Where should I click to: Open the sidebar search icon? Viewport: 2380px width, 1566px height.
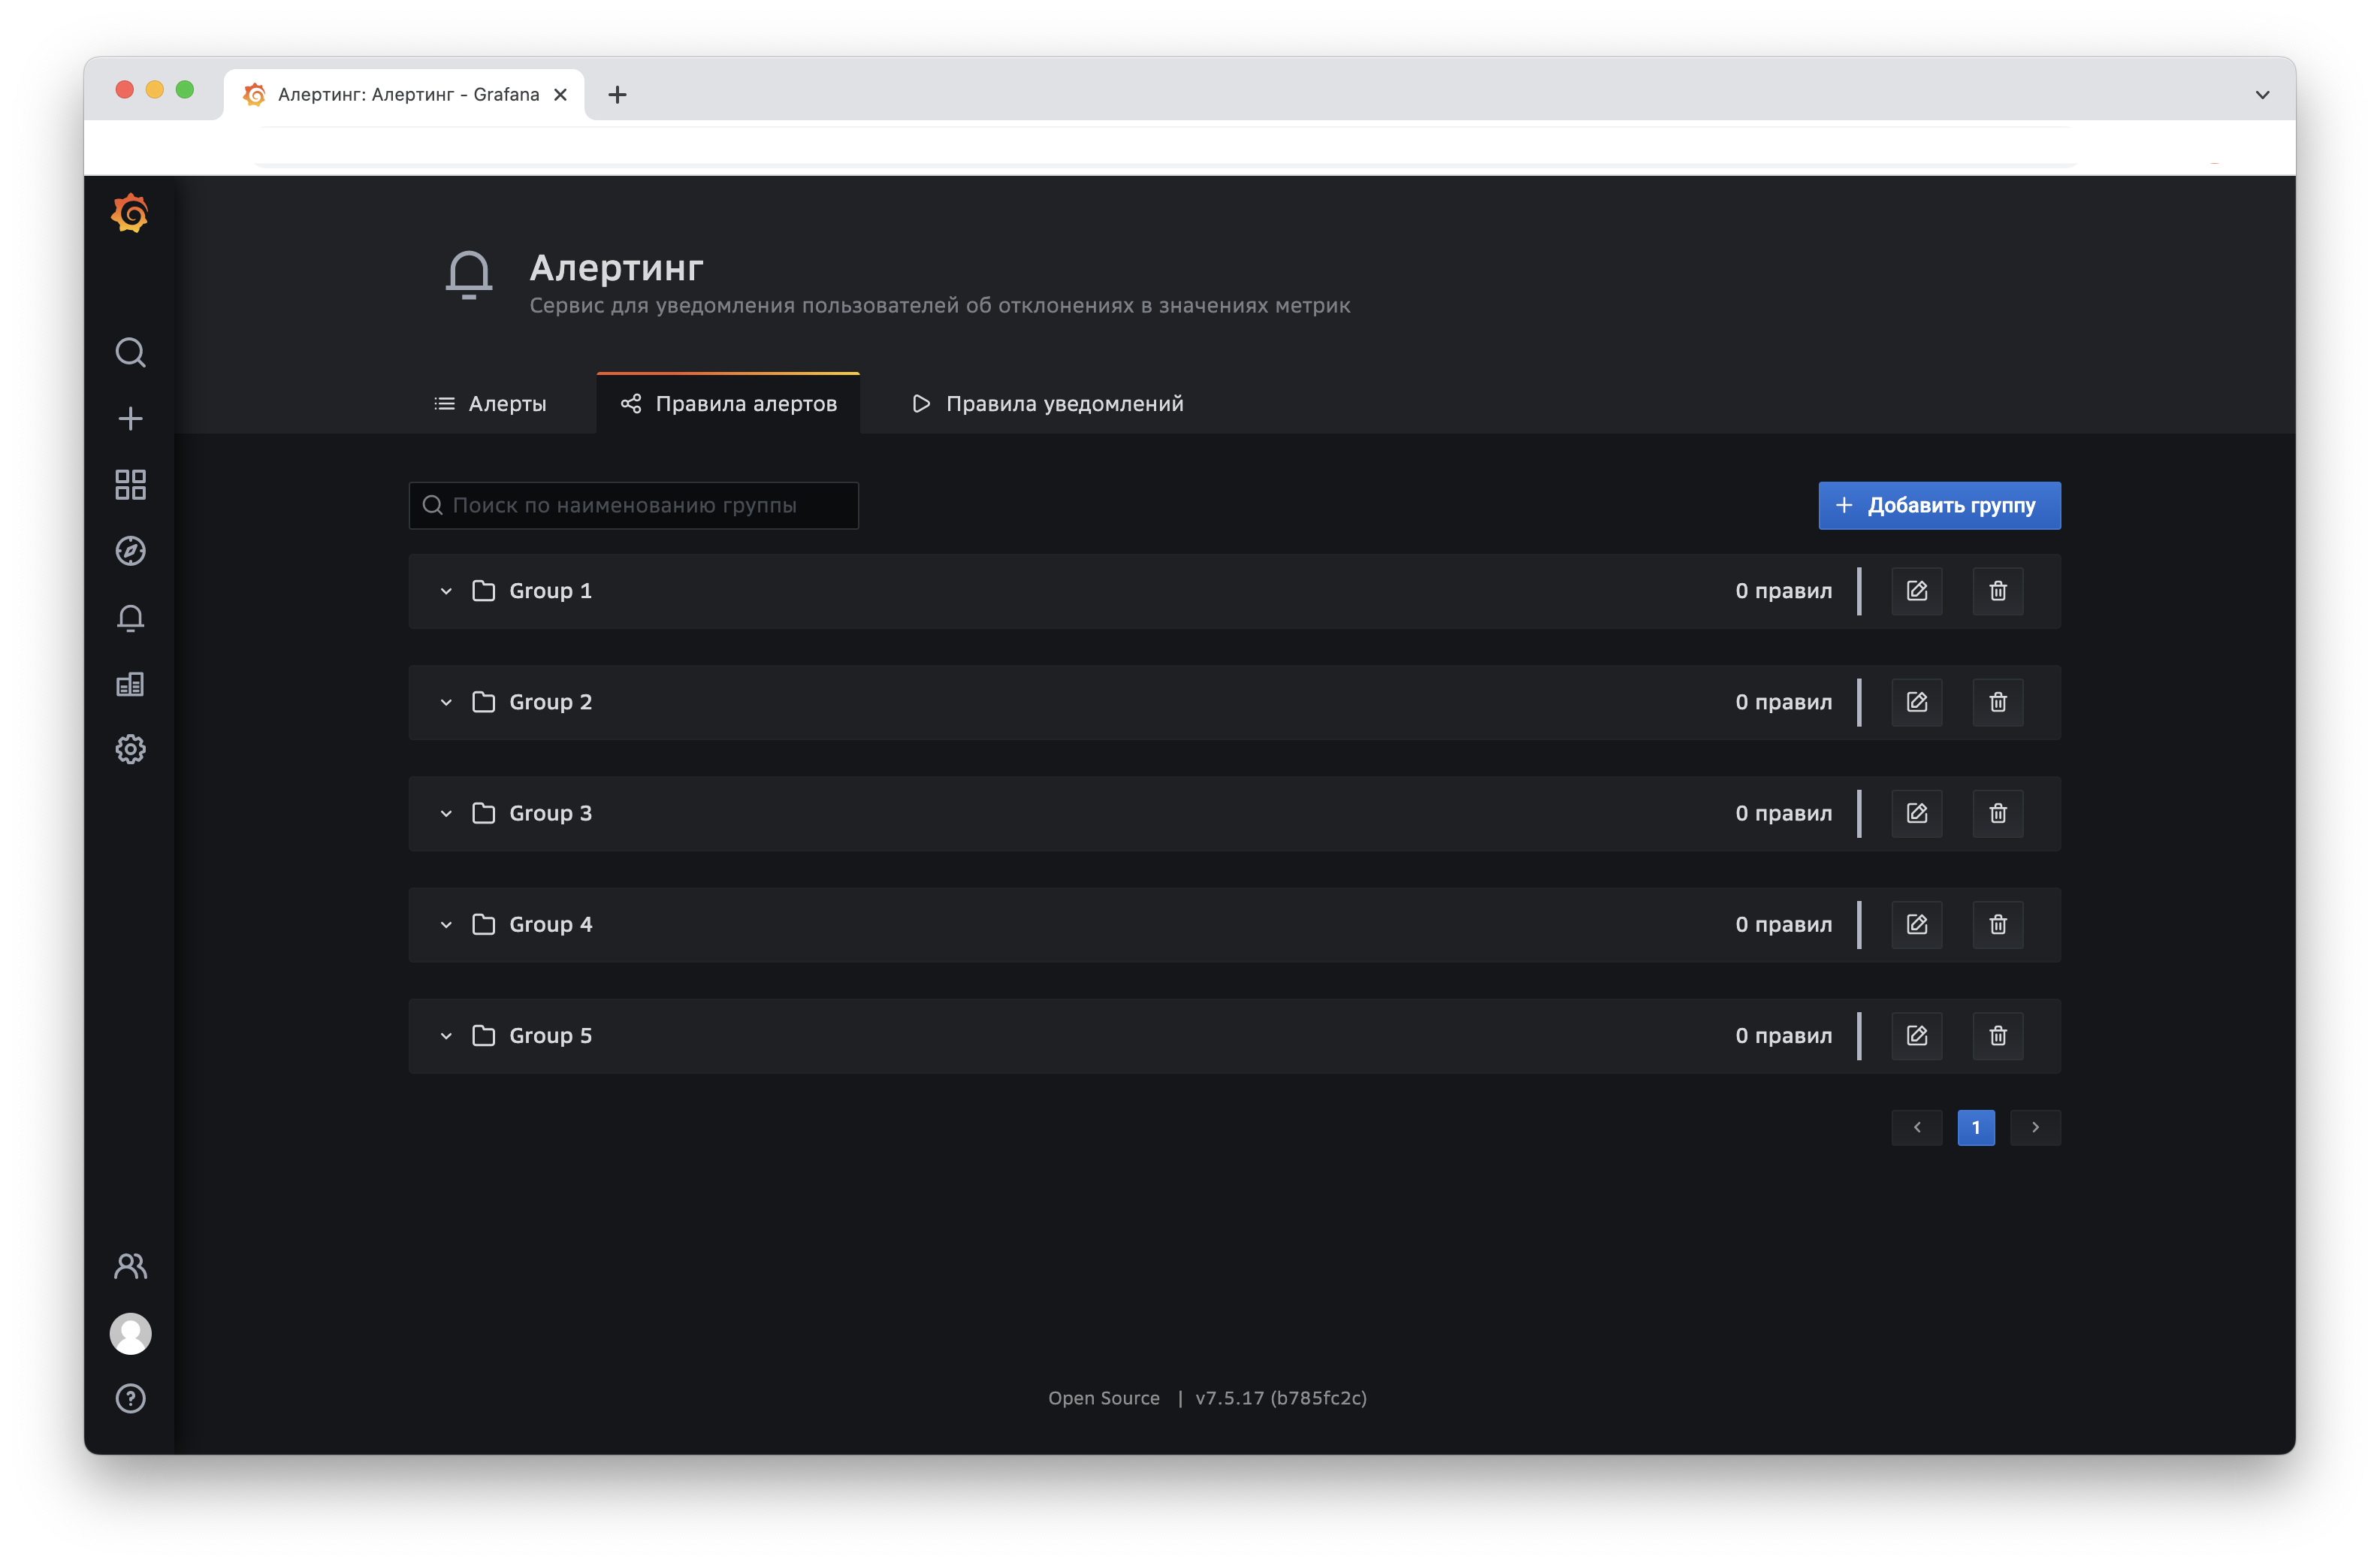point(130,352)
